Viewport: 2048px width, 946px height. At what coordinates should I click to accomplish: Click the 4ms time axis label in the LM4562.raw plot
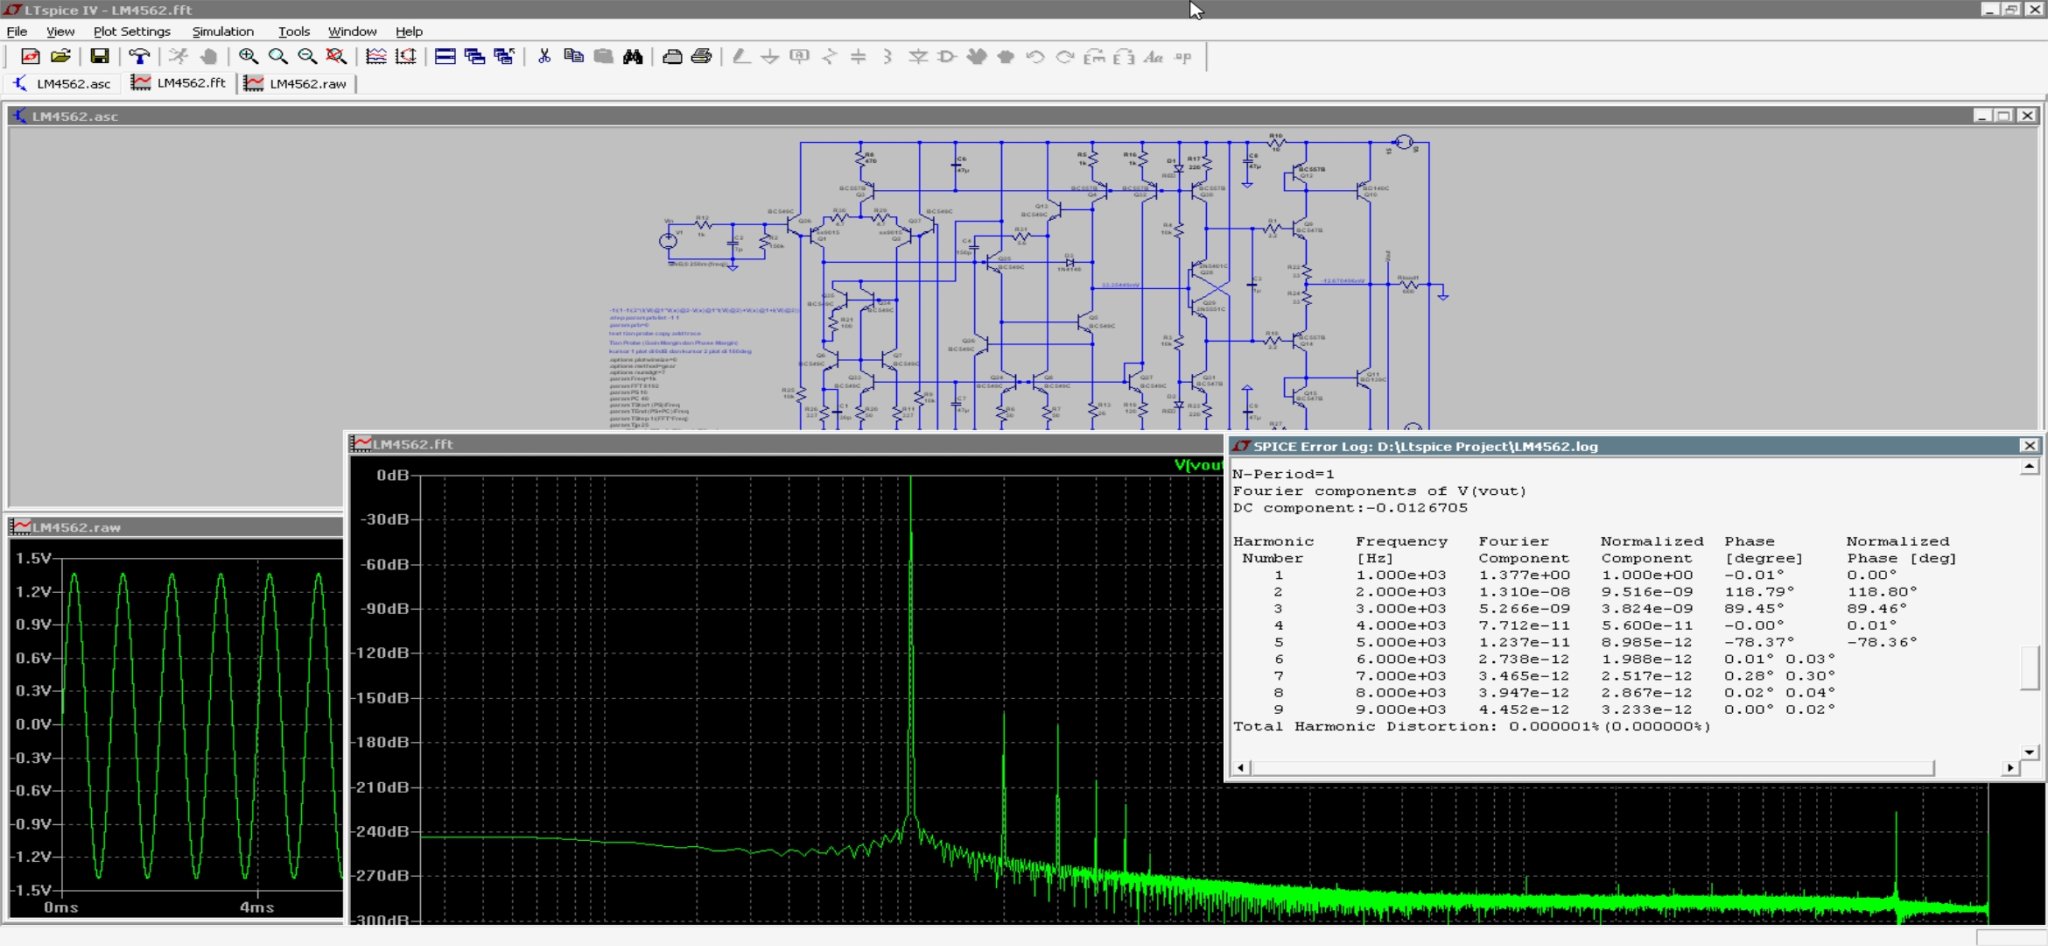tap(257, 907)
